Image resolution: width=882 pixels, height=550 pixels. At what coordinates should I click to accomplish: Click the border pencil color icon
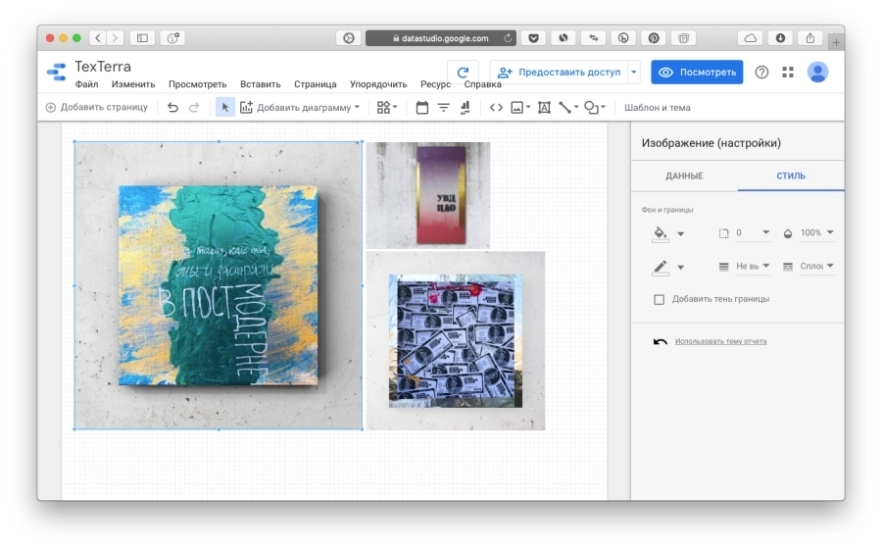[x=660, y=267]
